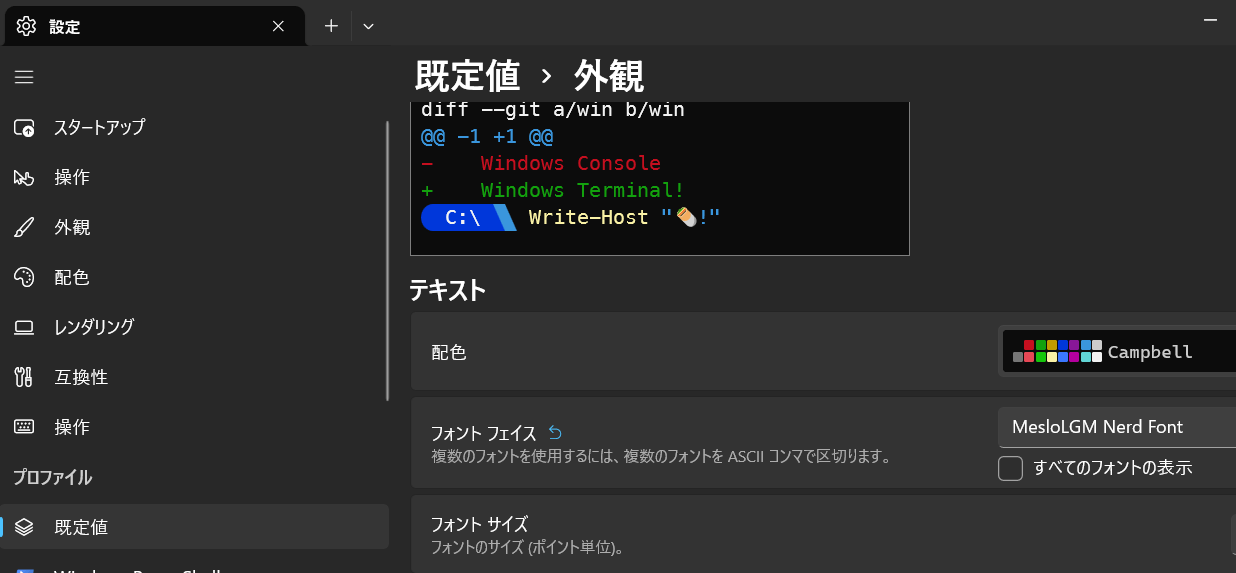Click the スタートアップ startup icon
The image size is (1236, 573).
[x=24, y=128]
